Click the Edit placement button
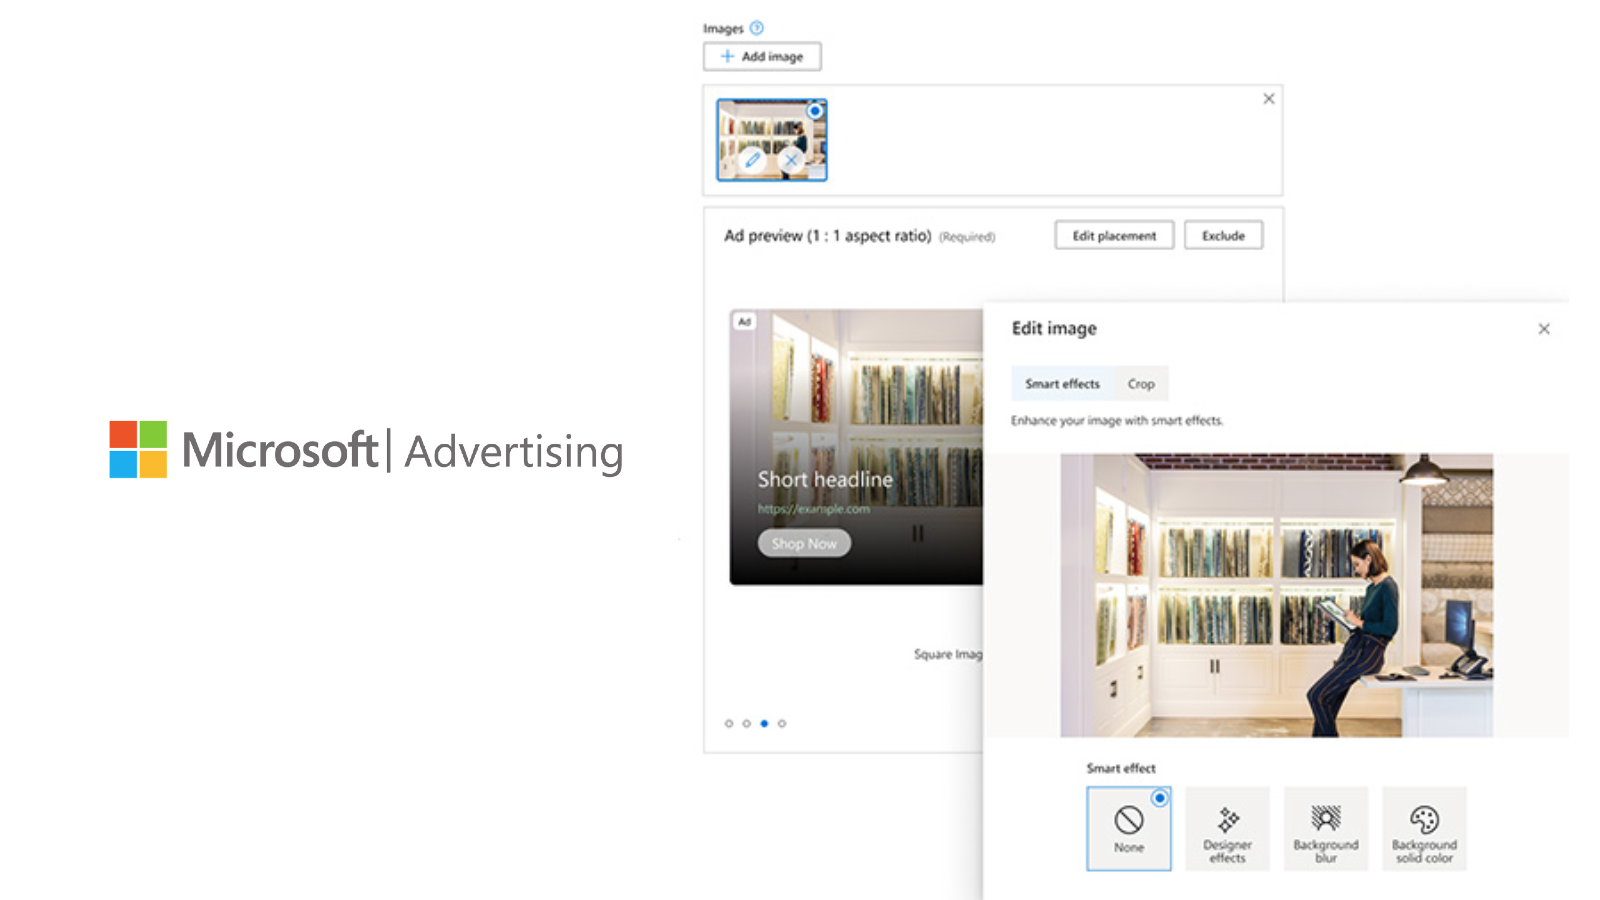This screenshot has height=900, width=1600. pyautogui.click(x=1113, y=235)
